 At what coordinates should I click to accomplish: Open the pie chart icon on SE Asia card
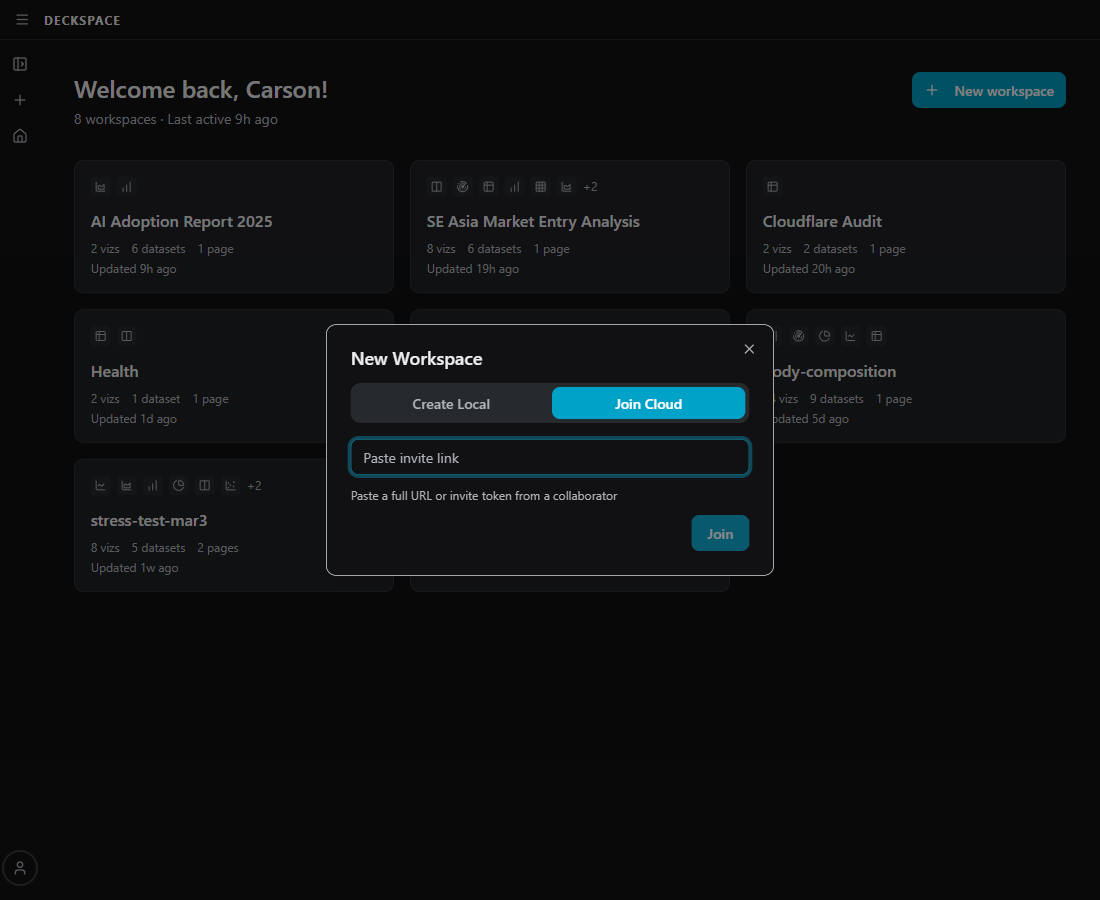point(462,186)
